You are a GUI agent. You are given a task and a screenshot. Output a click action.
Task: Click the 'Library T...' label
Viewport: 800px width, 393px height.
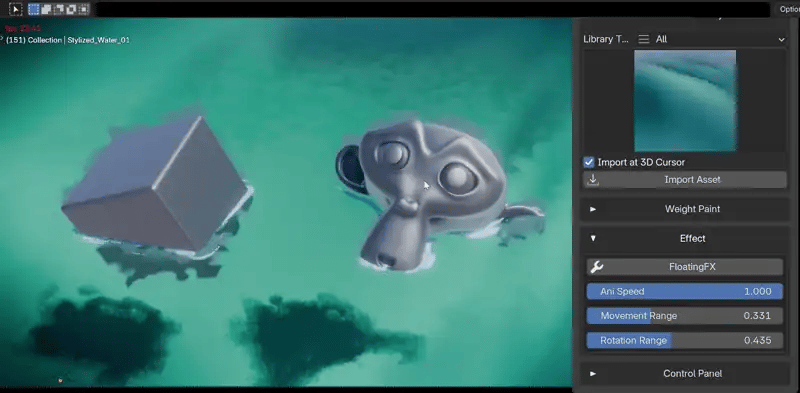point(606,39)
